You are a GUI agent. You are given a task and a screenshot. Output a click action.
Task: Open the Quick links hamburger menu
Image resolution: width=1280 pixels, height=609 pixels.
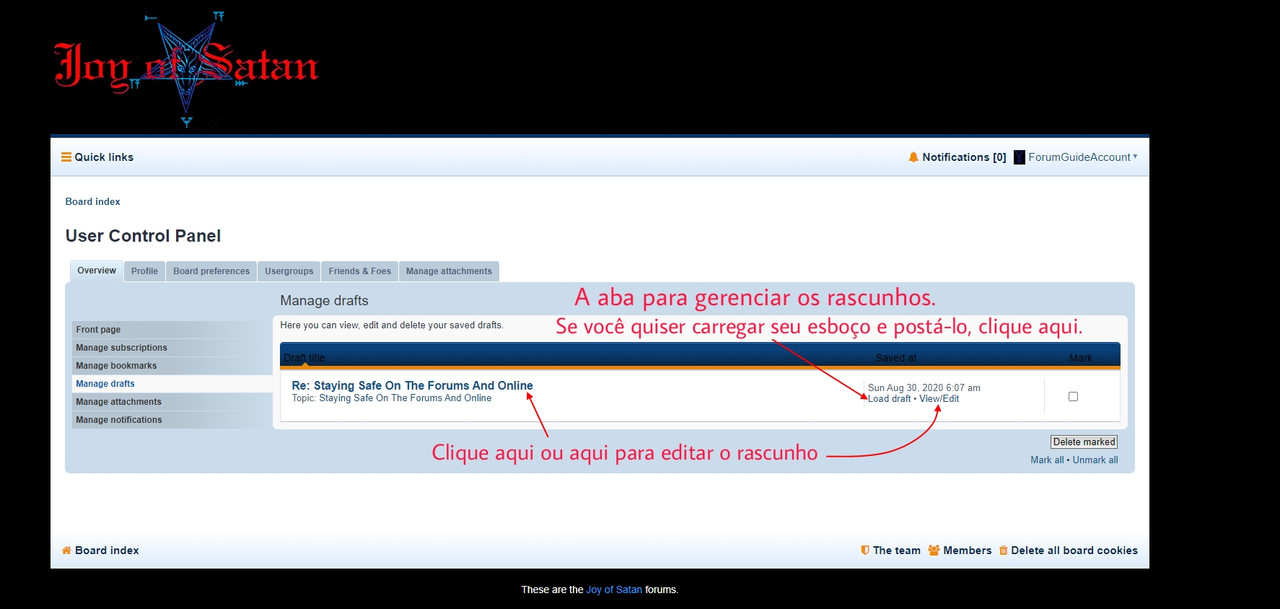97,157
